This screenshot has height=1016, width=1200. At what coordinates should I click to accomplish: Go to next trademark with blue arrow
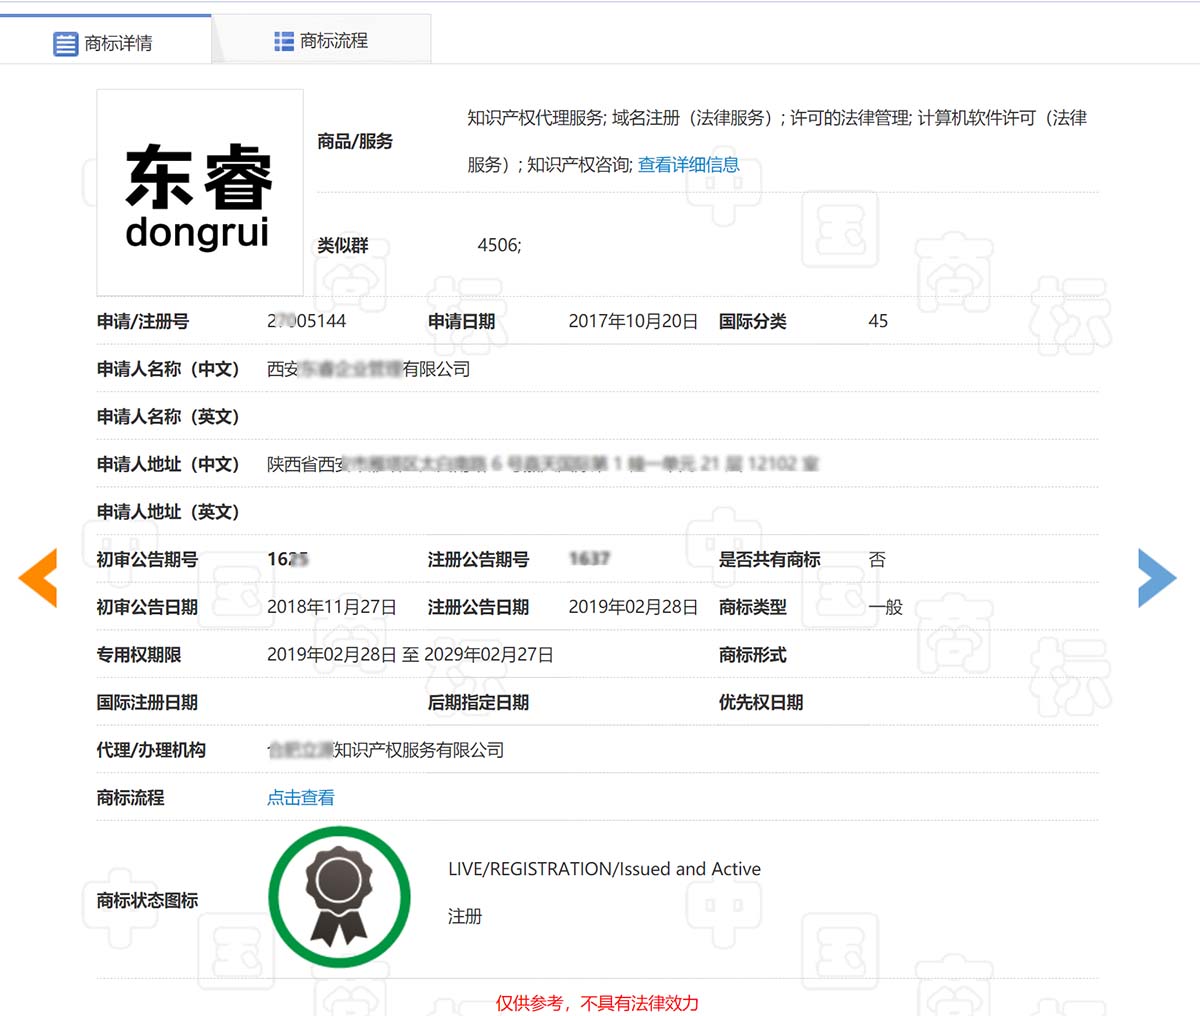coord(1156,577)
